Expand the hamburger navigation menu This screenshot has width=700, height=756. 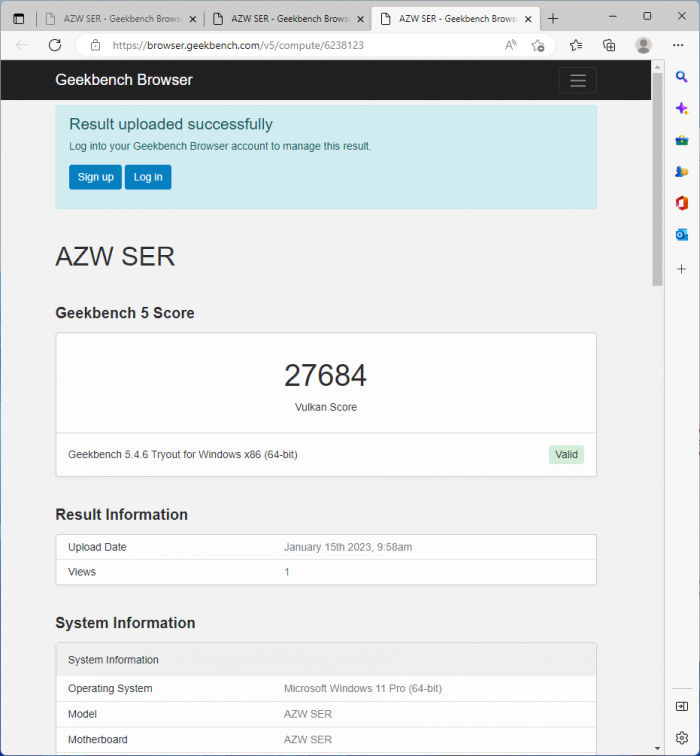click(578, 81)
